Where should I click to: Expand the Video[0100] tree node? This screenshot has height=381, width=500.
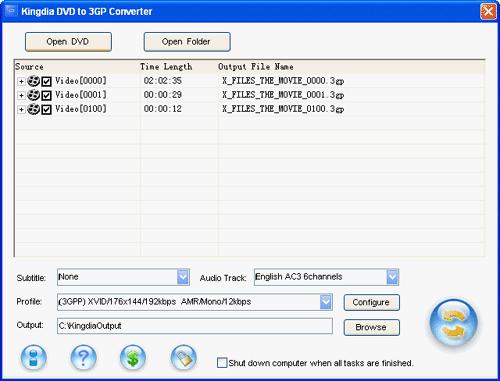point(21,109)
